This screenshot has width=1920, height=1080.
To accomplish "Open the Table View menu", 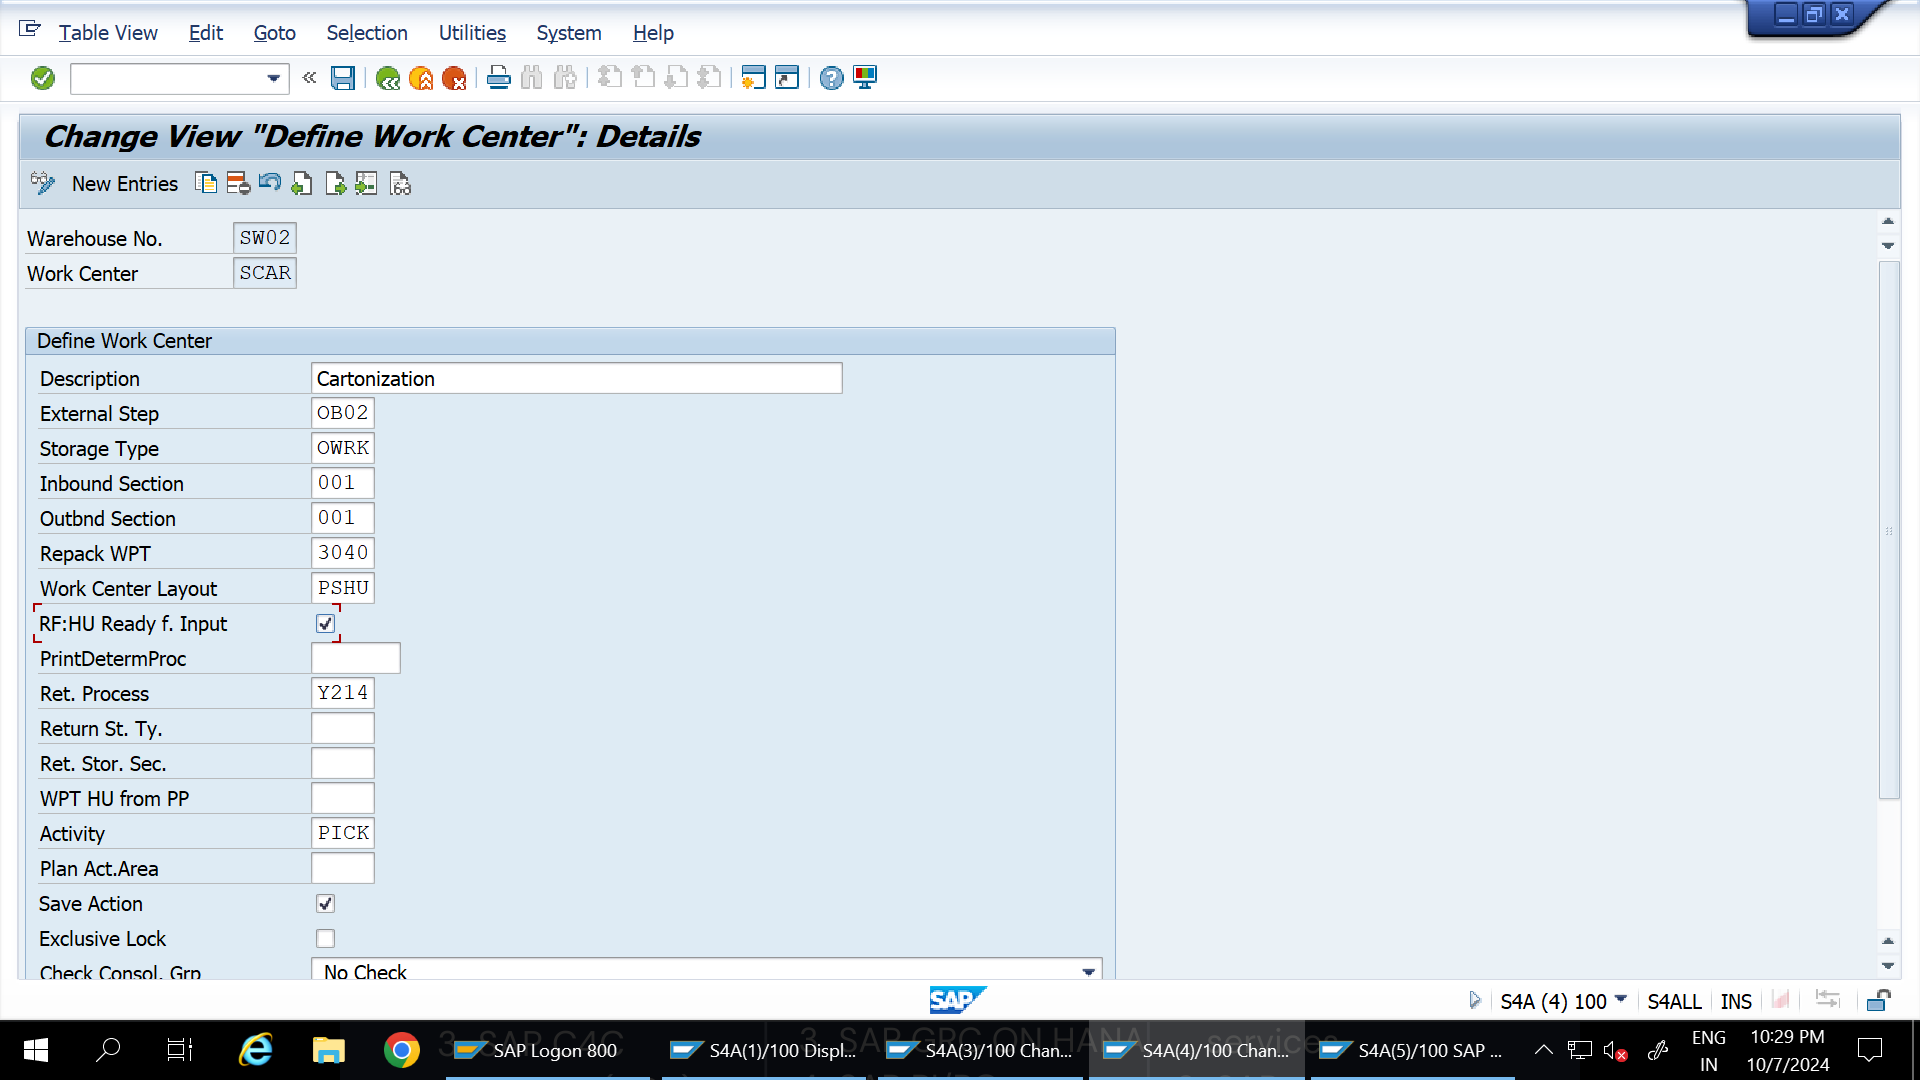I will tap(107, 33).
